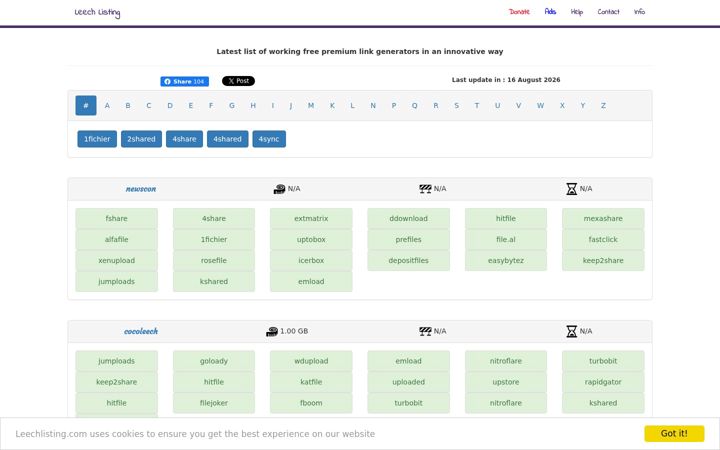720x450 pixels.
Task: Choose the 1fichier host filter
Action: coord(97,139)
